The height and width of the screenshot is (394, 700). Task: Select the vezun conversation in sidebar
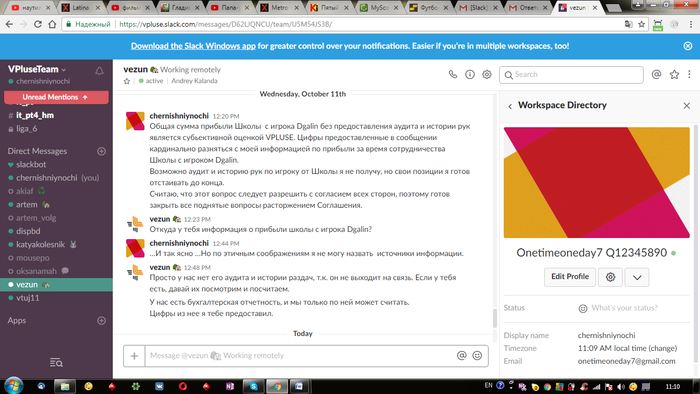pos(56,284)
